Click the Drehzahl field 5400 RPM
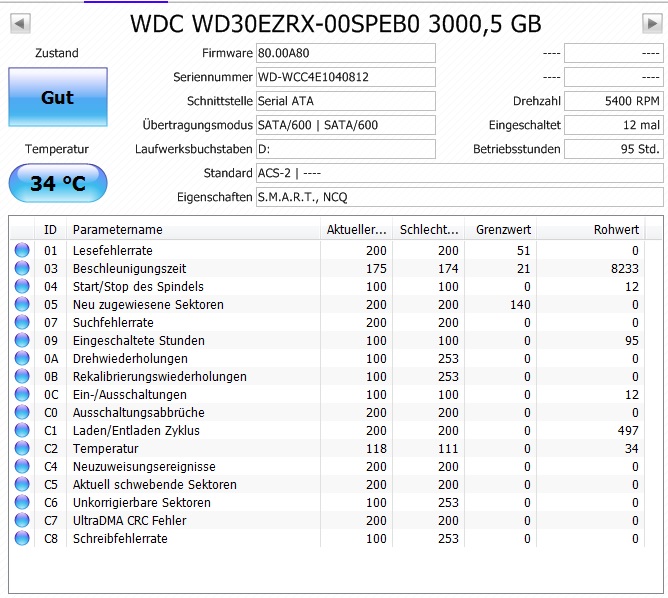This screenshot has width=668, height=598. click(x=614, y=101)
